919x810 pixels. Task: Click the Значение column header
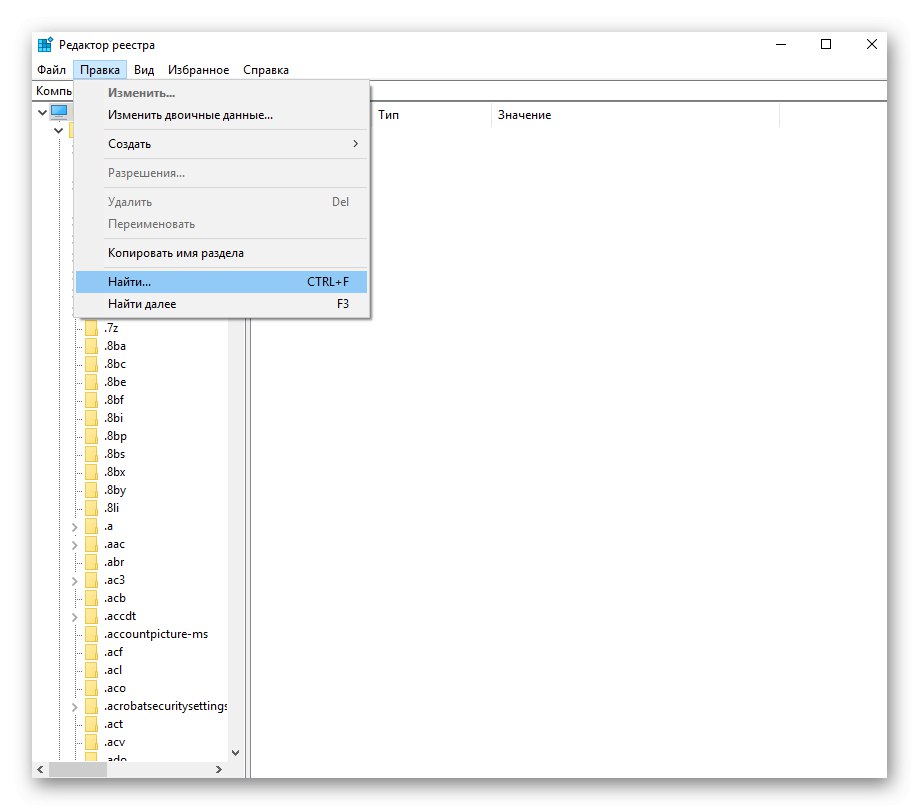point(635,115)
